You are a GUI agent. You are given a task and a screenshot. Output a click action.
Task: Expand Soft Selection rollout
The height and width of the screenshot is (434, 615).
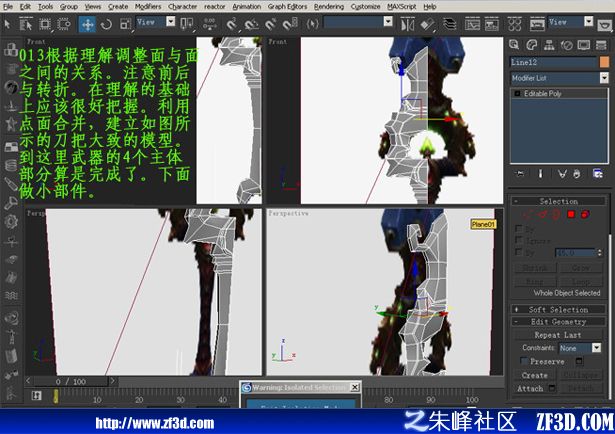559,309
